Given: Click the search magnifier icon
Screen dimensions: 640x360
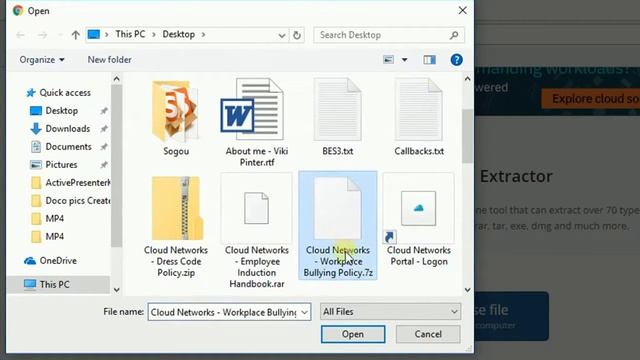Looking at the screenshot, I should click(x=454, y=35).
